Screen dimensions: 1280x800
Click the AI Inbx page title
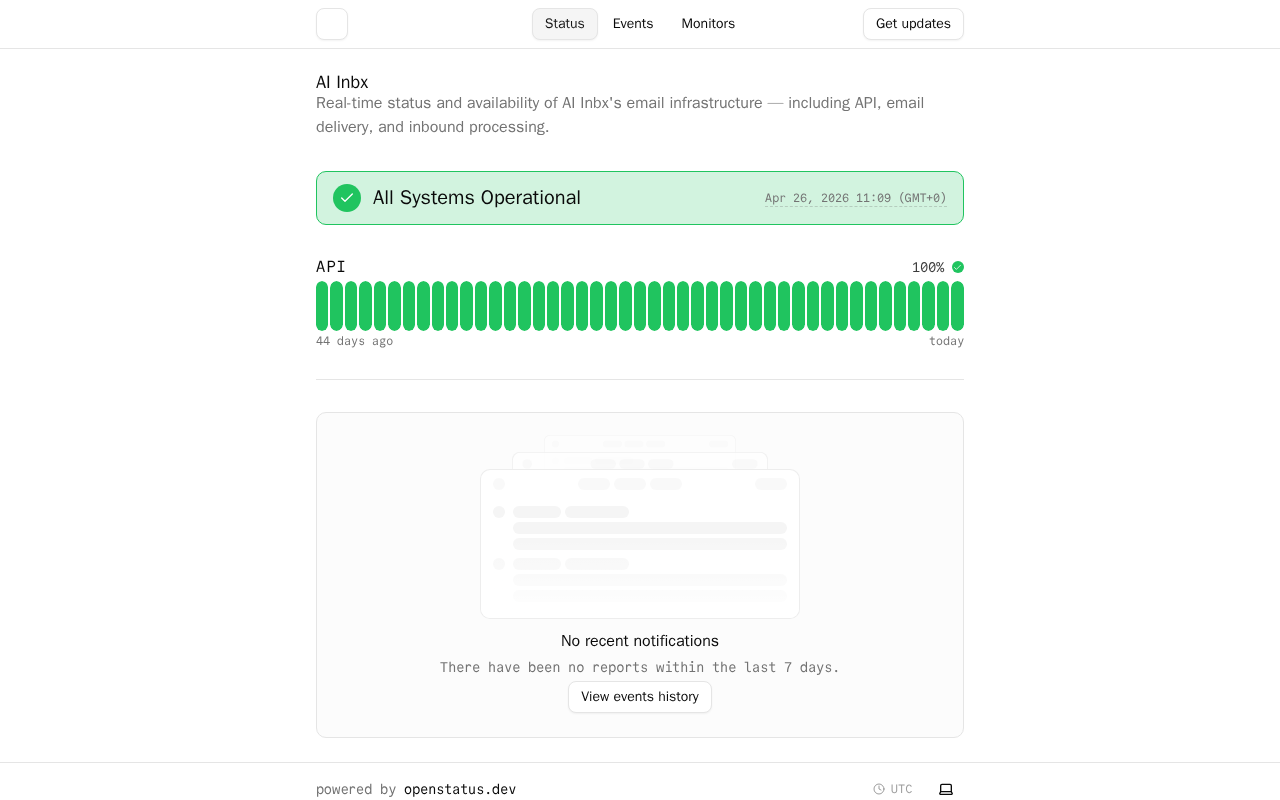[x=342, y=82]
